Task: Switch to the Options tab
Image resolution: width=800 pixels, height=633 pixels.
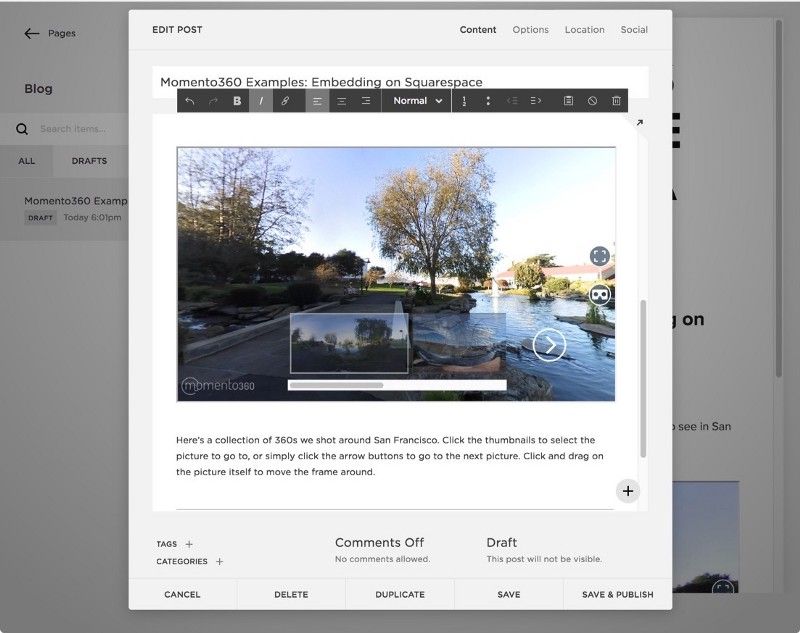Action: point(531,30)
